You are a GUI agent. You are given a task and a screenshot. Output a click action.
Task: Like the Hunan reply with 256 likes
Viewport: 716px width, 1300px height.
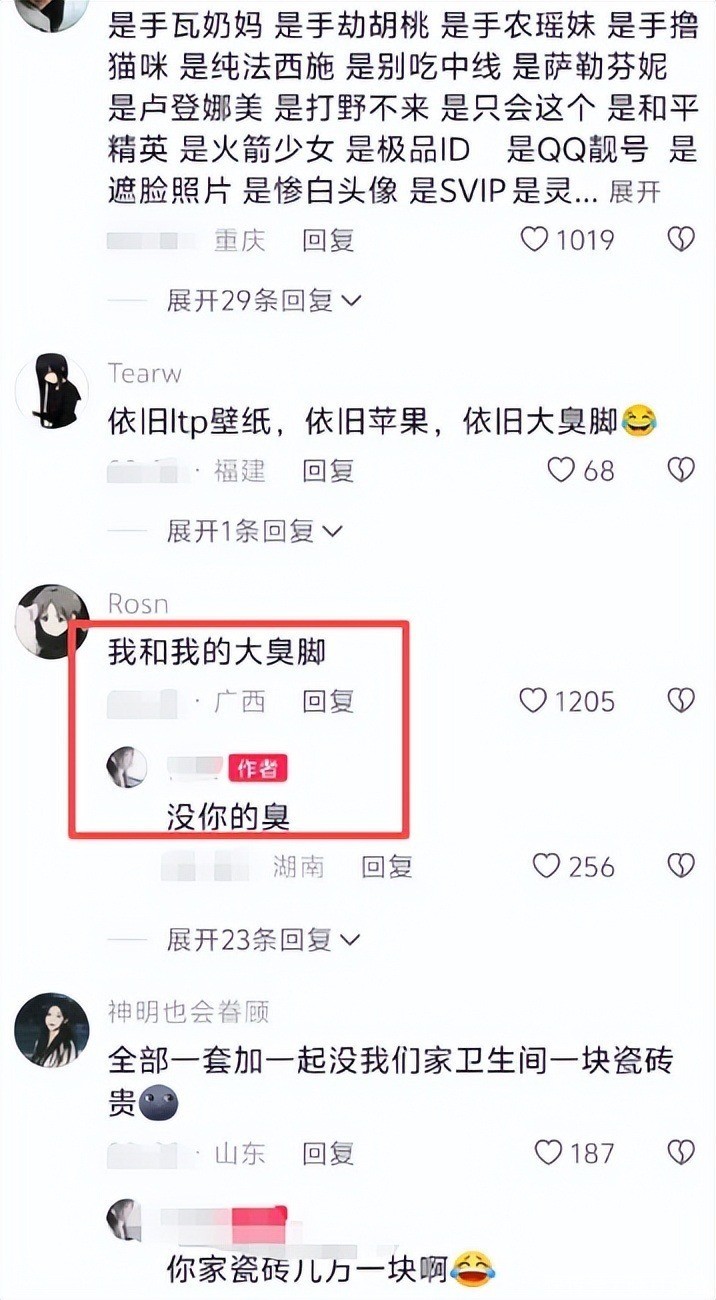click(546, 866)
